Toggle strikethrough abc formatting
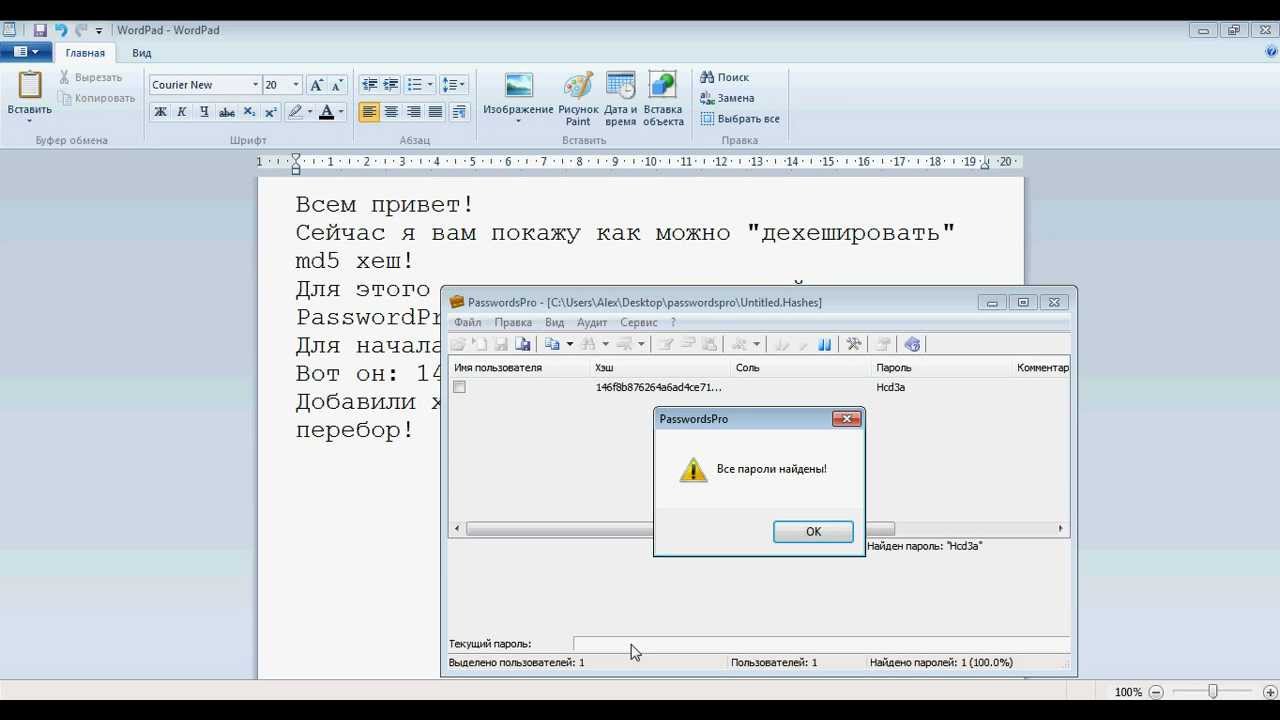 click(227, 112)
